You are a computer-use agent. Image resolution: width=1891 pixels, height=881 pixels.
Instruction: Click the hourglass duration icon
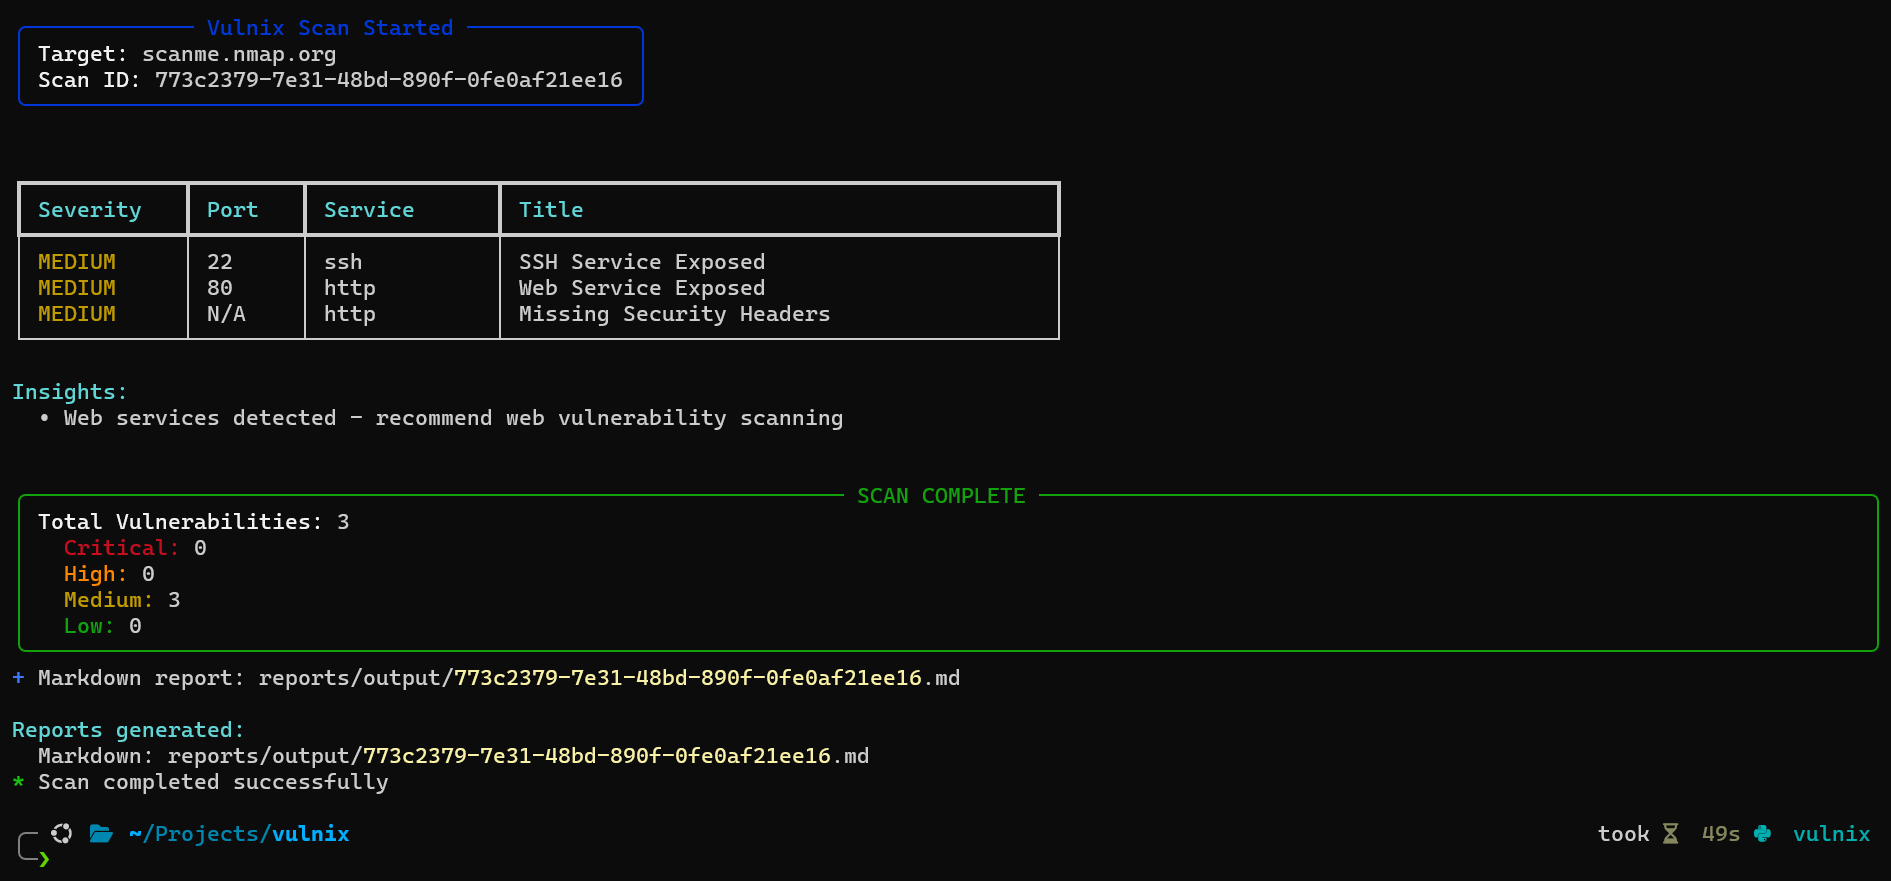coord(1670,834)
